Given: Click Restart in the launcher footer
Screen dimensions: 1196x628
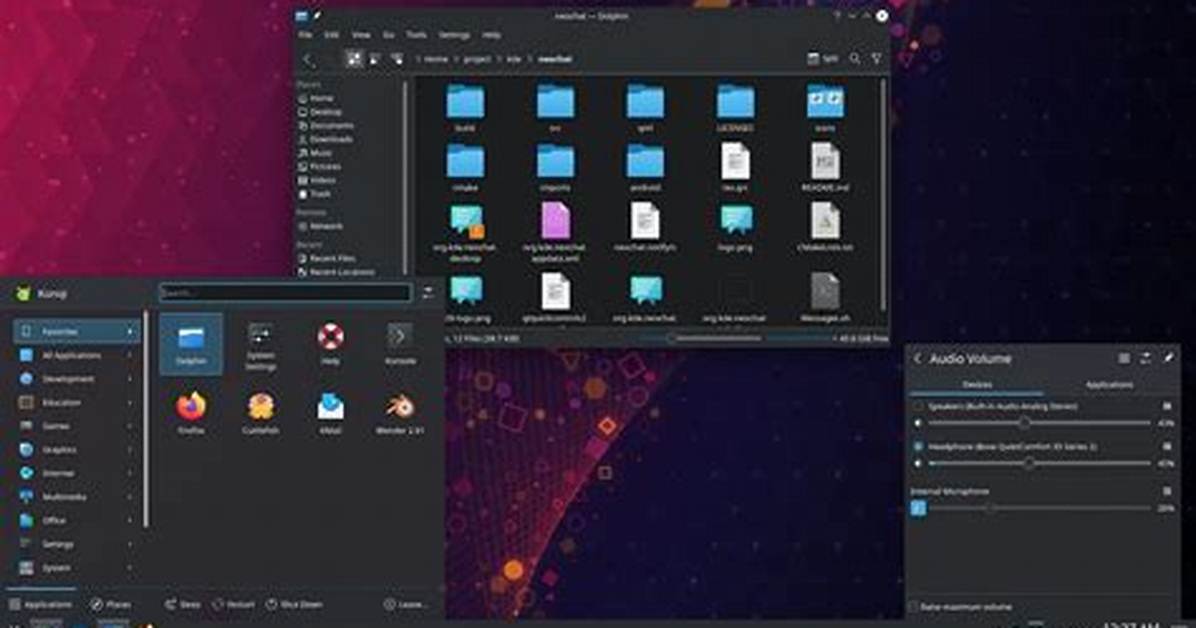Looking at the screenshot, I should [233, 604].
